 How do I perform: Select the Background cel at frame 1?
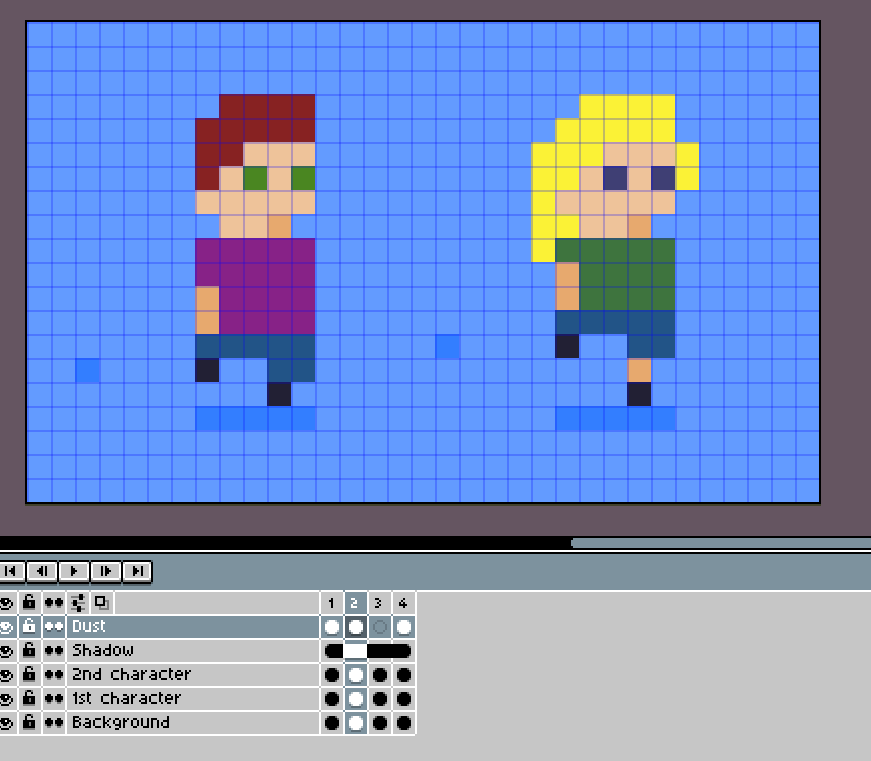[332, 722]
